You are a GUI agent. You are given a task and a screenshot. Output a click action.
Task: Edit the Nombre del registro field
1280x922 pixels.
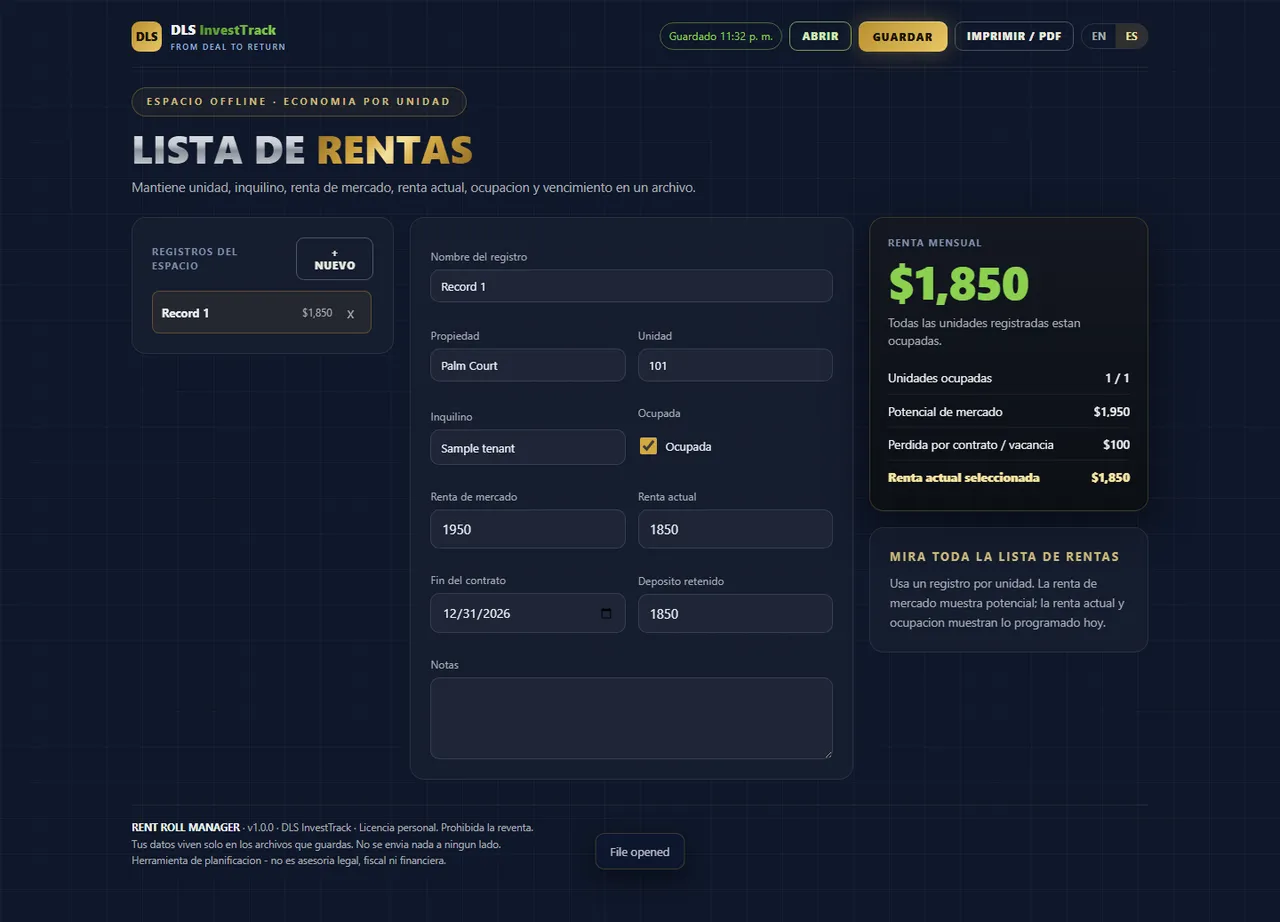tap(631, 286)
